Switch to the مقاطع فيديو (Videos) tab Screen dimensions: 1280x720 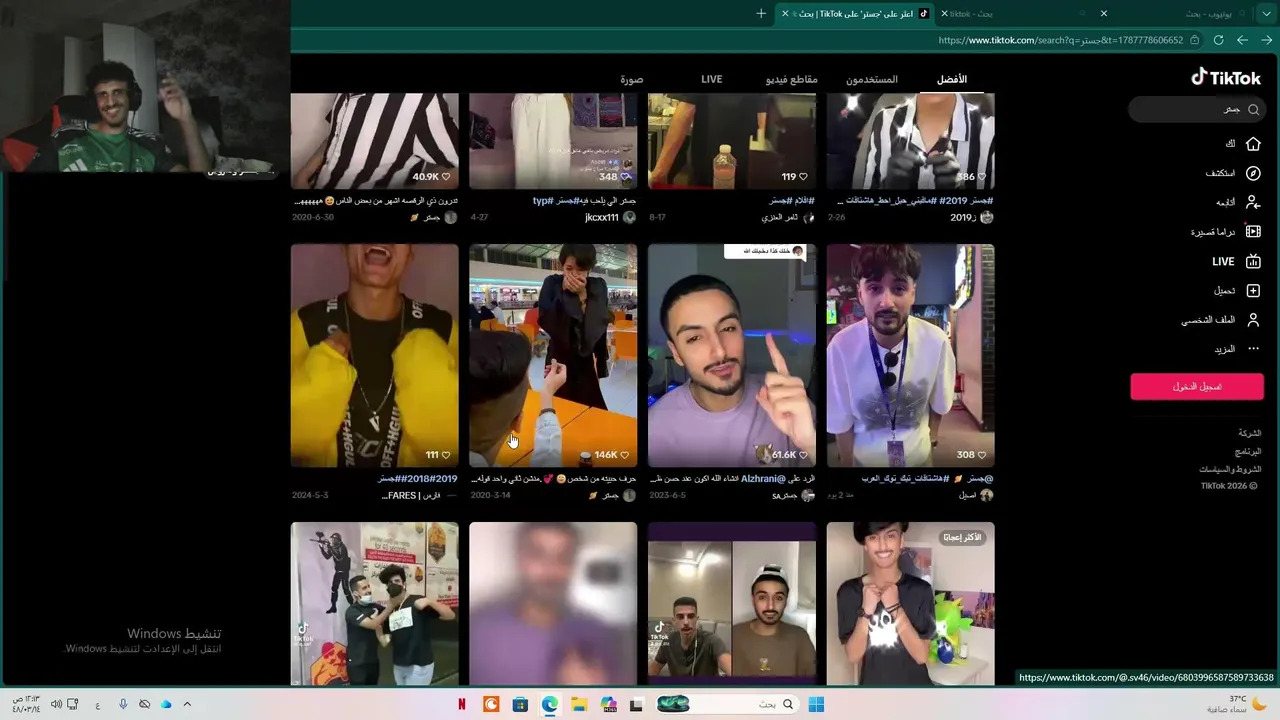pos(792,79)
